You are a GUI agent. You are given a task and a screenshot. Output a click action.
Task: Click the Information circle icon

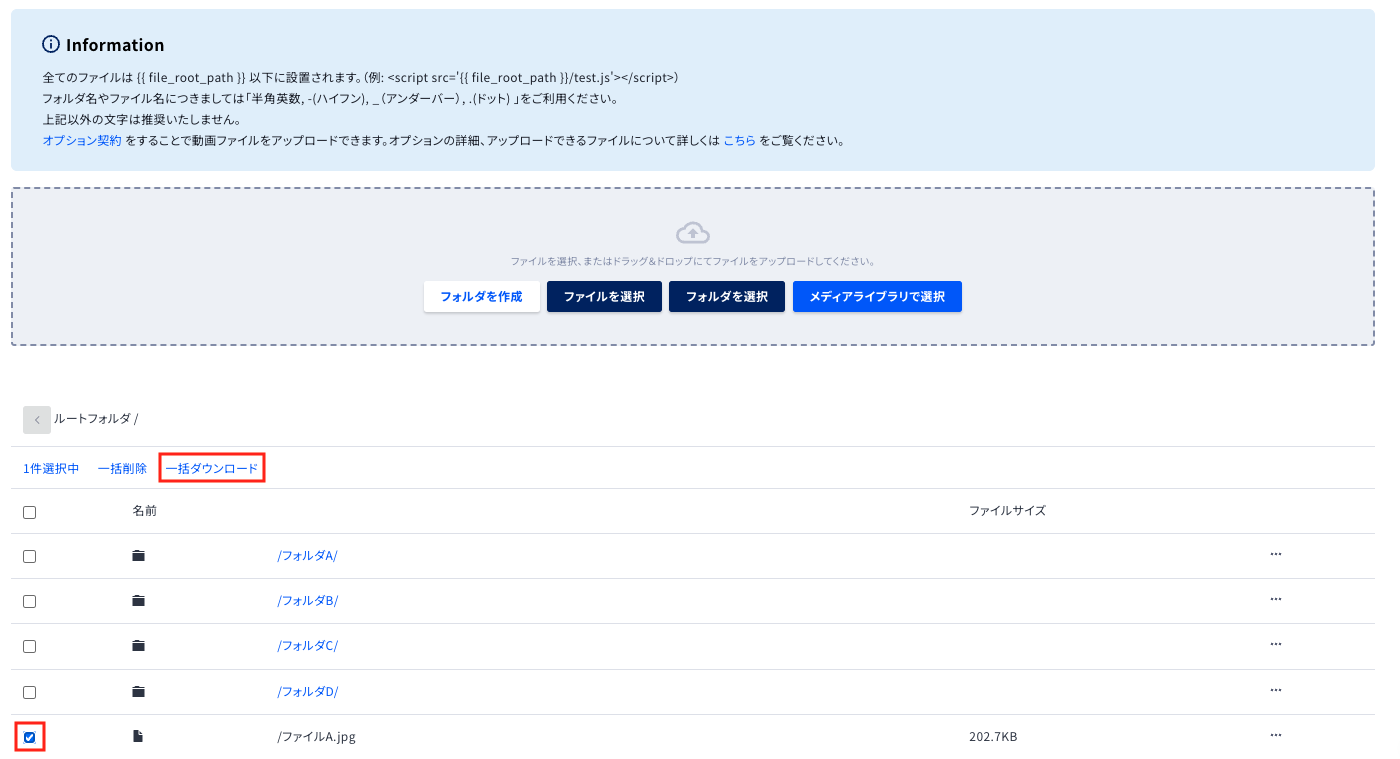[51, 44]
